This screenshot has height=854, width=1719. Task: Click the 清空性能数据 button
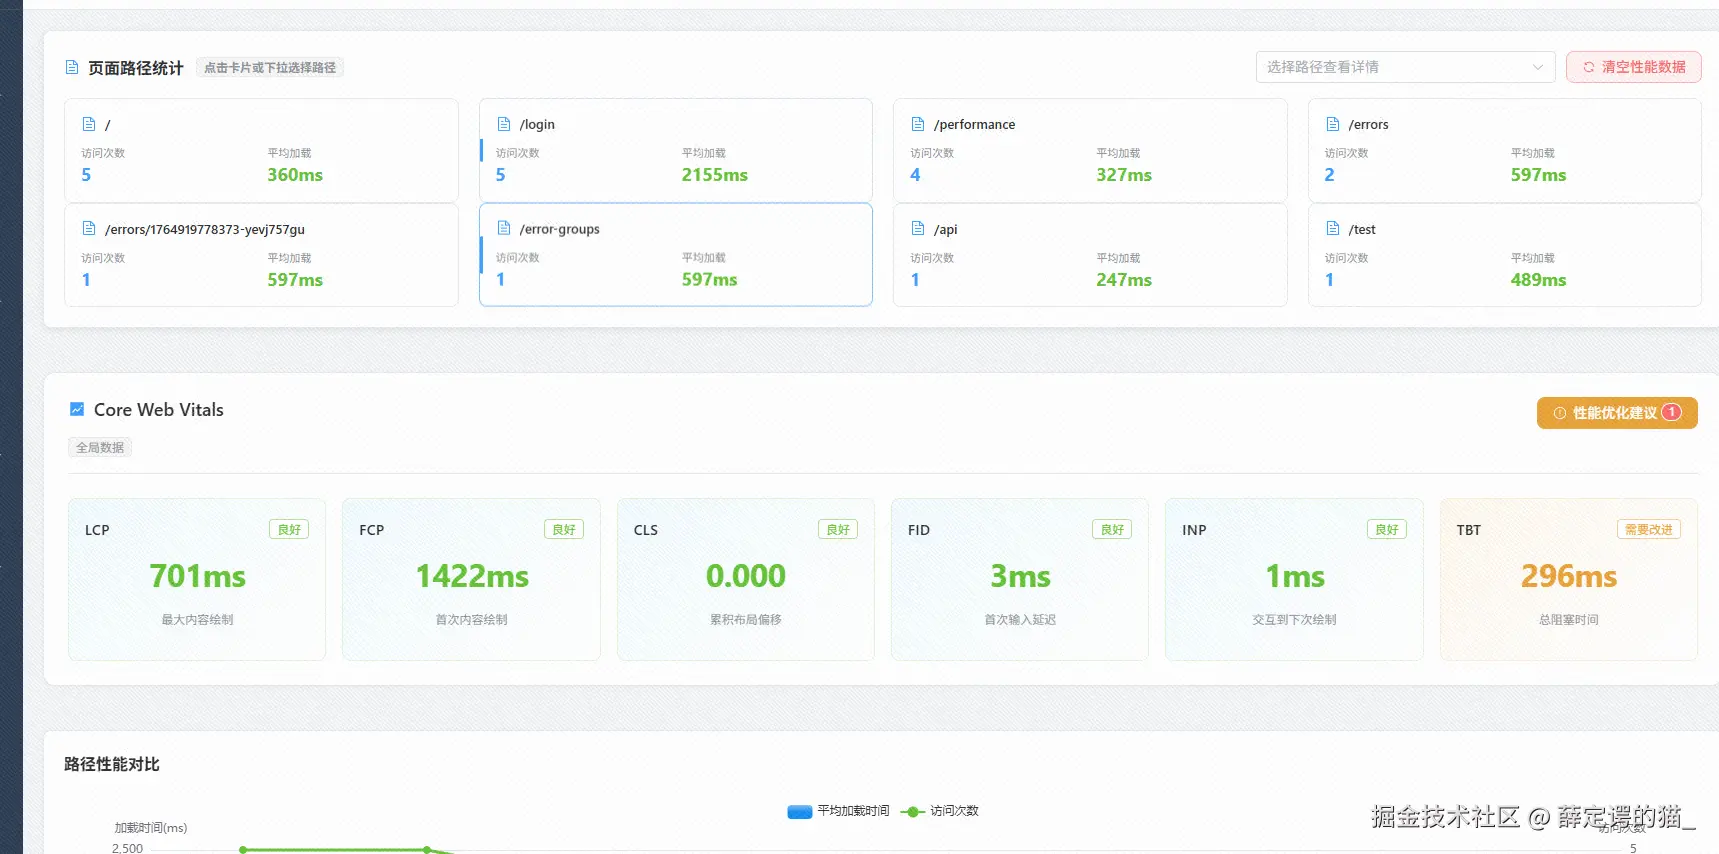tap(1633, 67)
